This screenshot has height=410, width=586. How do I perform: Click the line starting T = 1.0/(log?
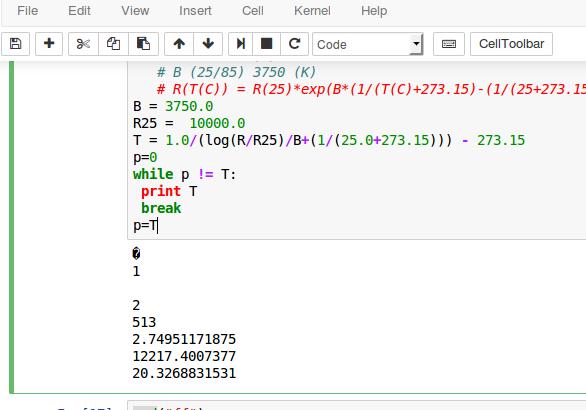[329, 140]
